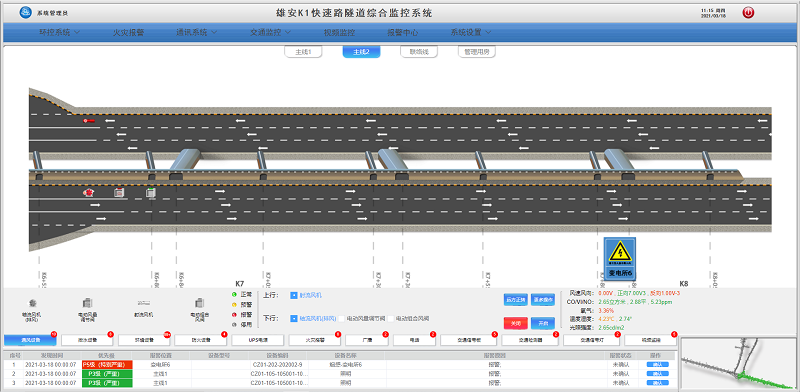Click the red power logout icon
This screenshot has width=800, height=392.
[x=748, y=13]
